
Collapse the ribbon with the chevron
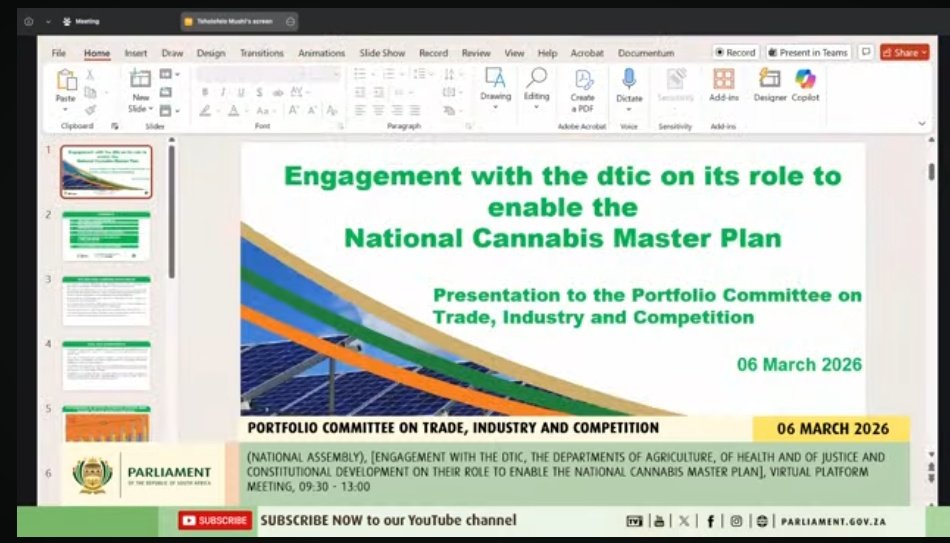[x=922, y=124]
